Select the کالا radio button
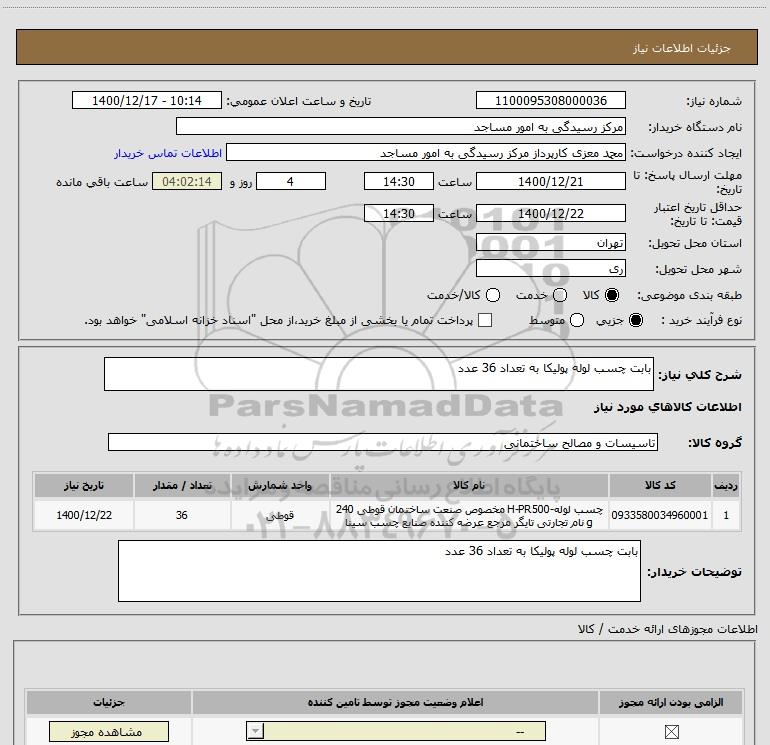This screenshot has height=745, width=770. click(612, 295)
